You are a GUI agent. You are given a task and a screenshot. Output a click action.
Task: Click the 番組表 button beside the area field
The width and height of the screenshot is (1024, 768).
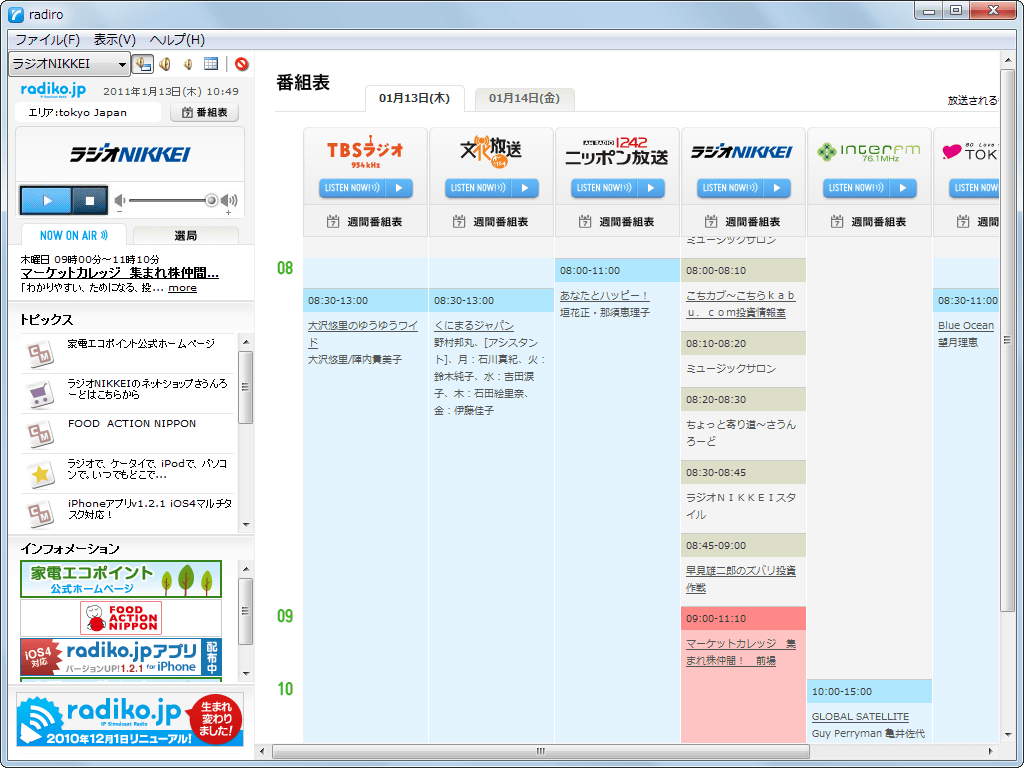[x=204, y=112]
